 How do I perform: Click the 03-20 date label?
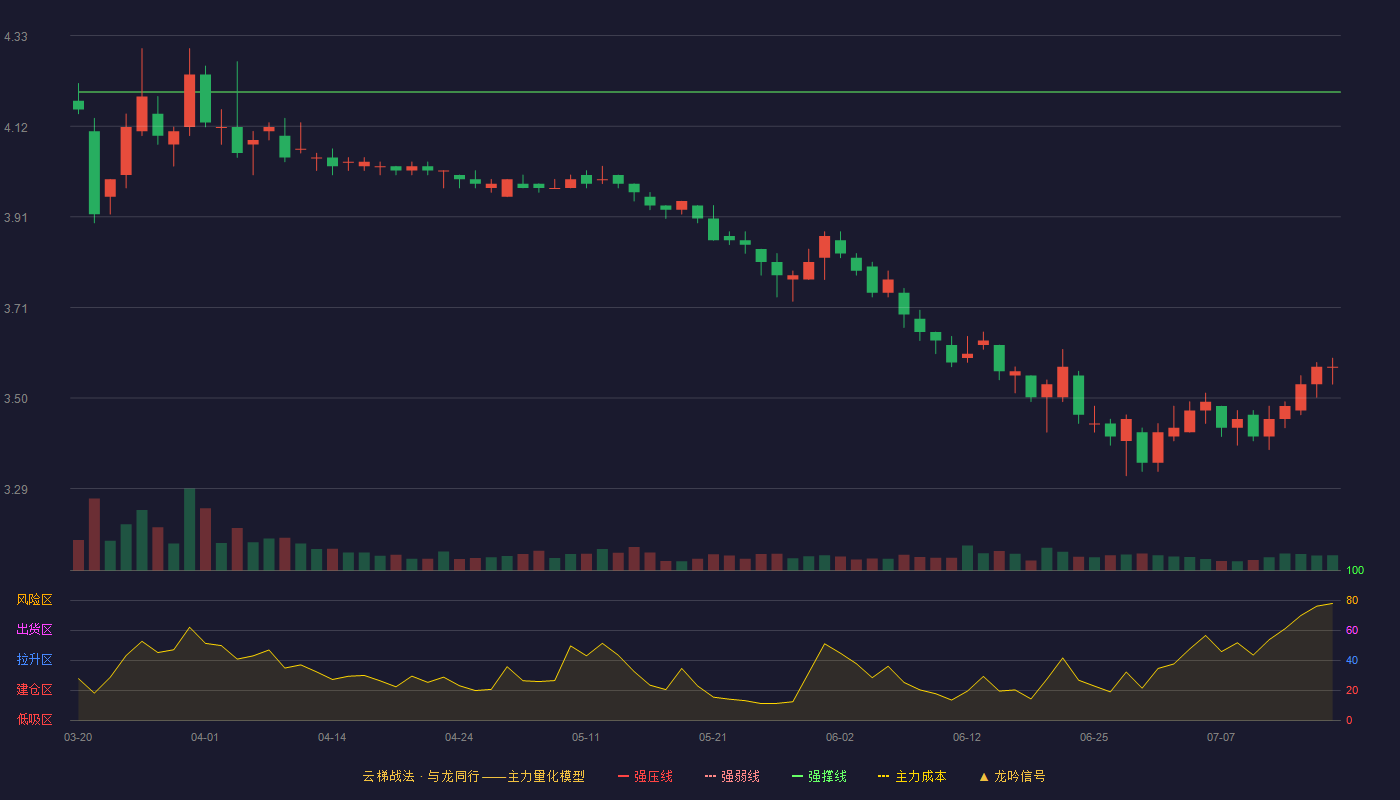coord(78,737)
